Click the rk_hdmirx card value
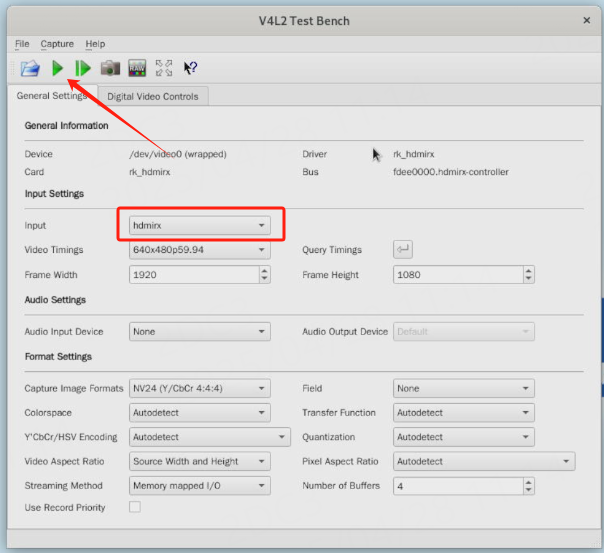The height and width of the screenshot is (553, 604). [x=150, y=172]
